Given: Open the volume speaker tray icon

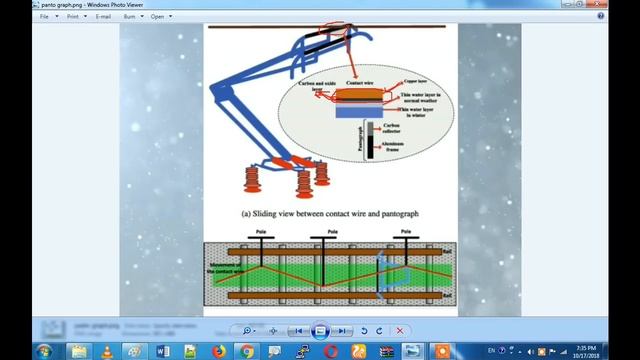Looking at the screenshot, I should point(530,351).
